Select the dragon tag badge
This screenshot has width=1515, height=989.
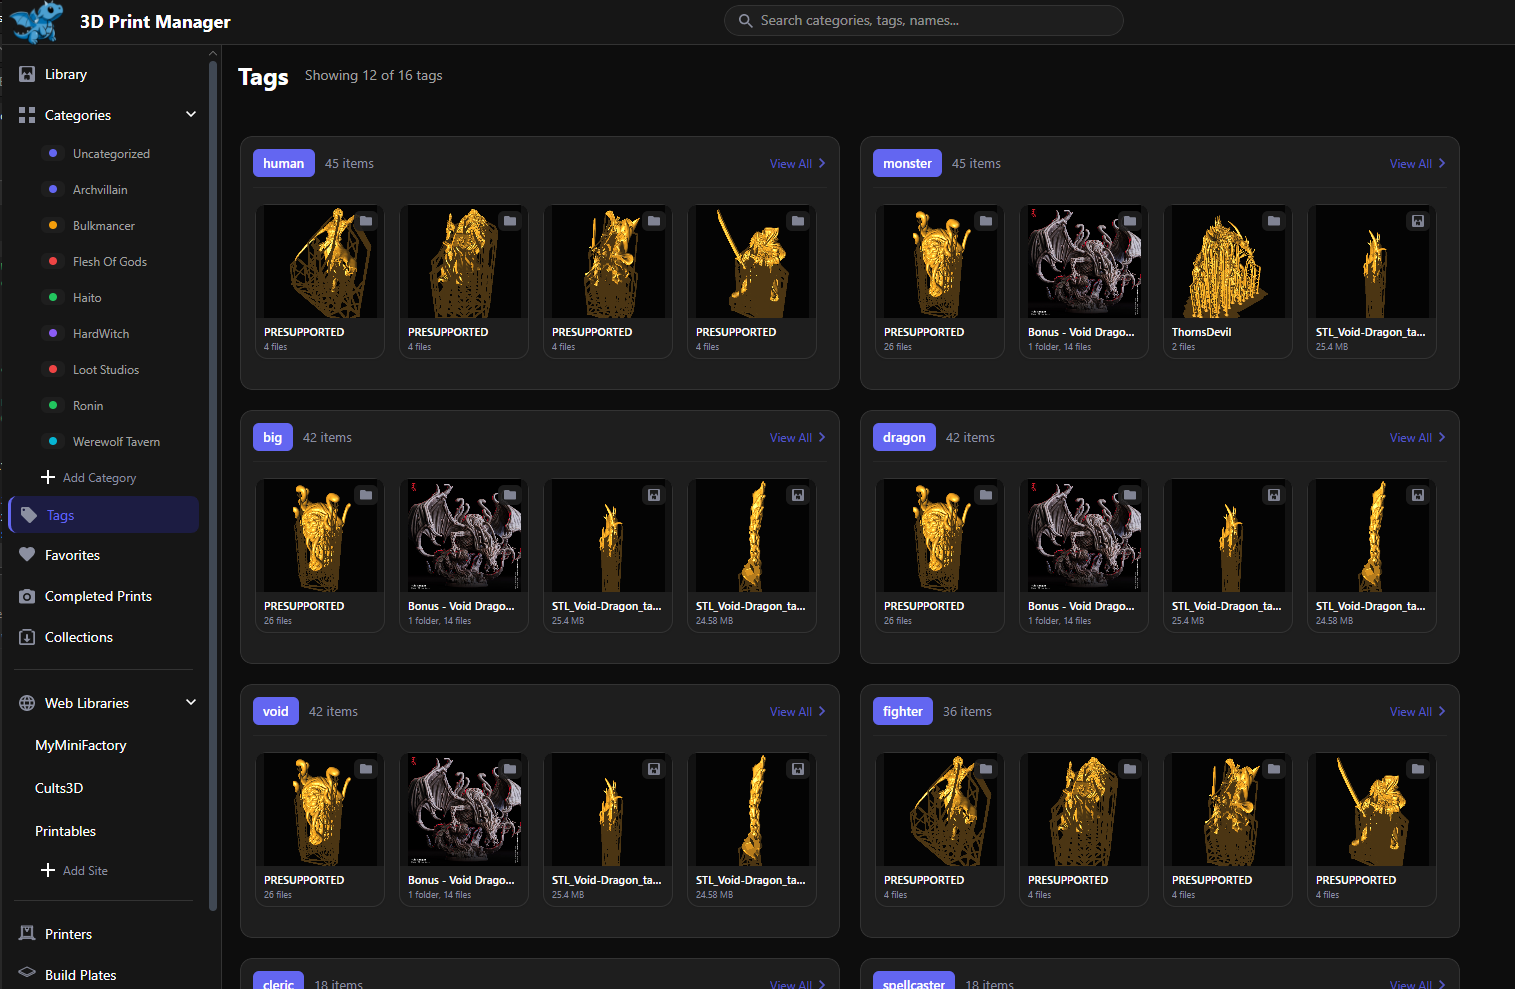[x=904, y=437]
